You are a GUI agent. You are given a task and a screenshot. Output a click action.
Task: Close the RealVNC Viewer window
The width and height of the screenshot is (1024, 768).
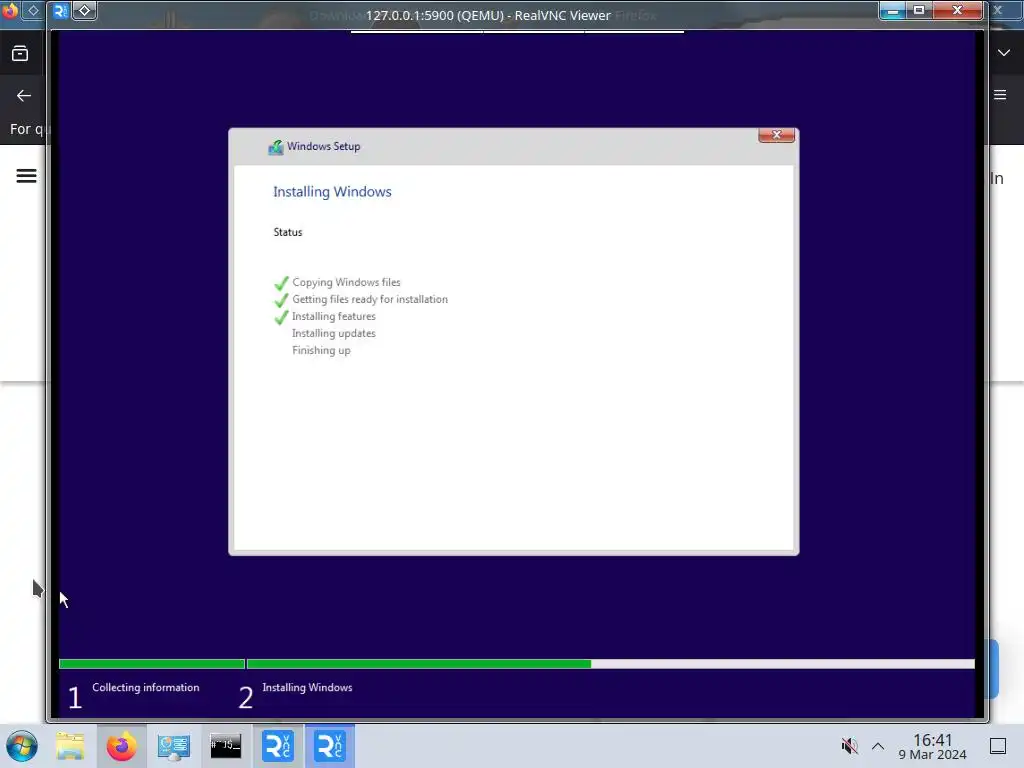click(x=957, y=10)
